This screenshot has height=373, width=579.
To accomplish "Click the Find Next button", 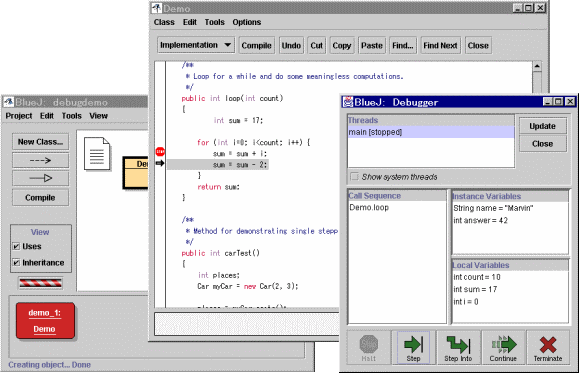I will click(x=440, y=45).
